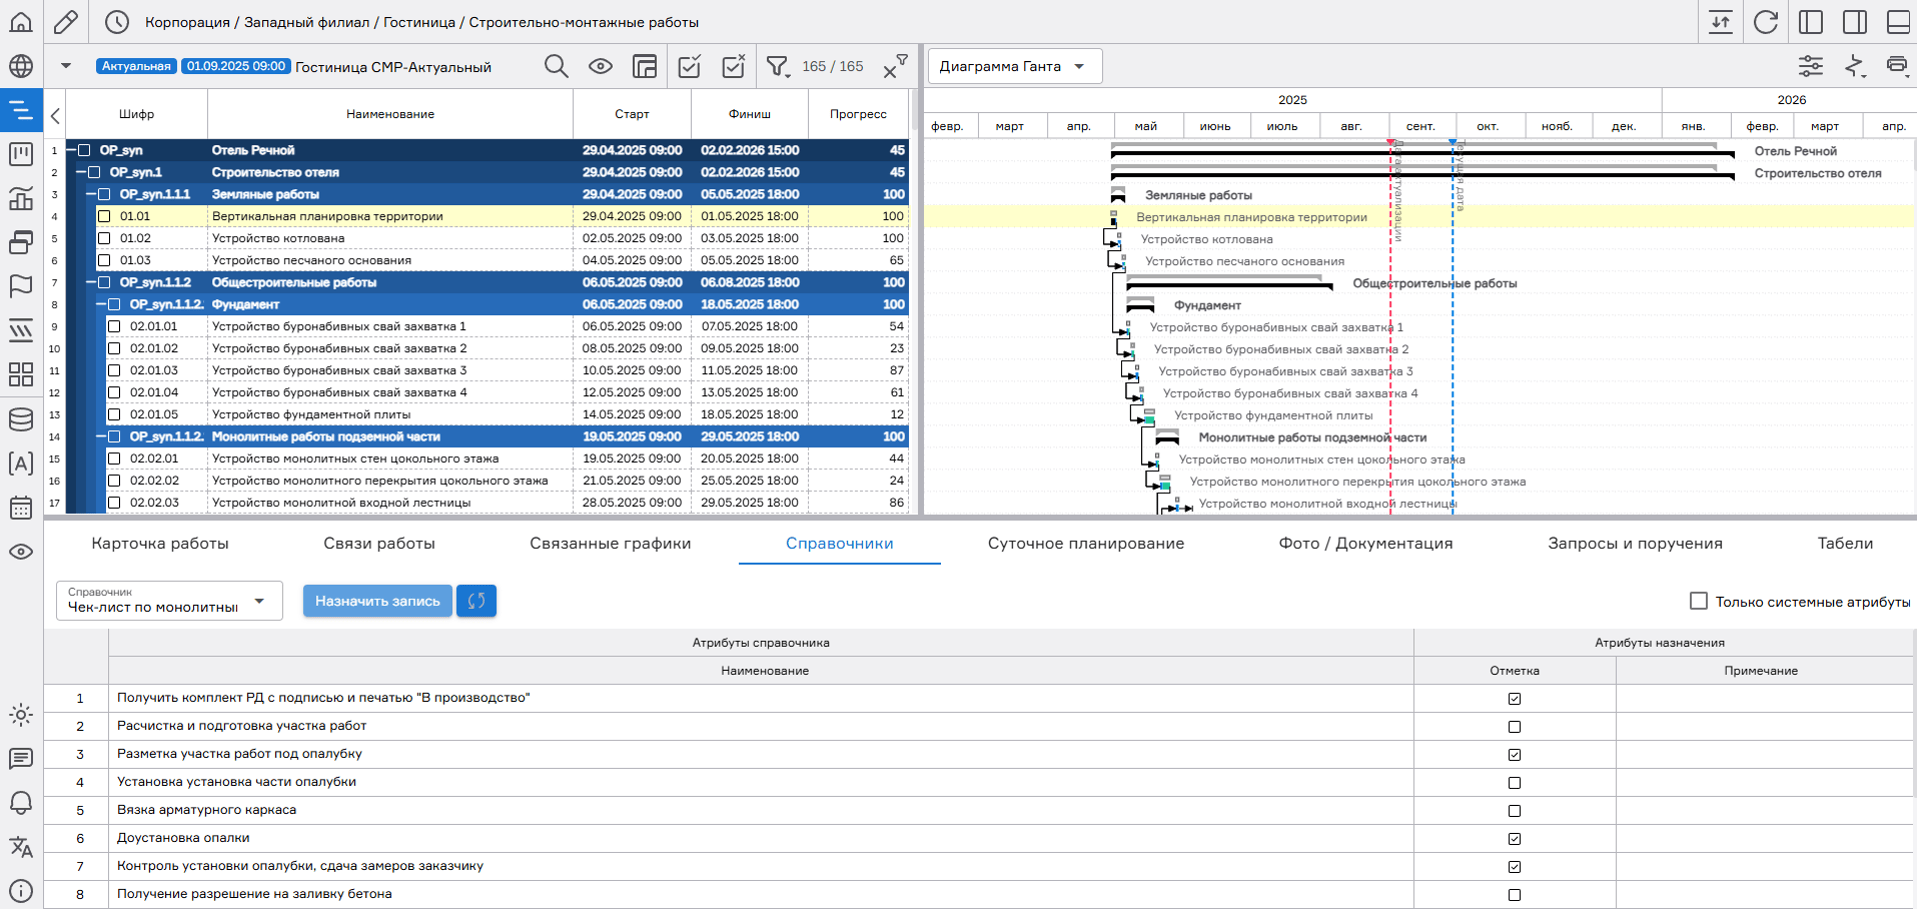Click the notification bell icon in sidebar
Screen dimensions: 1917x912
click(x=21, y=803)
